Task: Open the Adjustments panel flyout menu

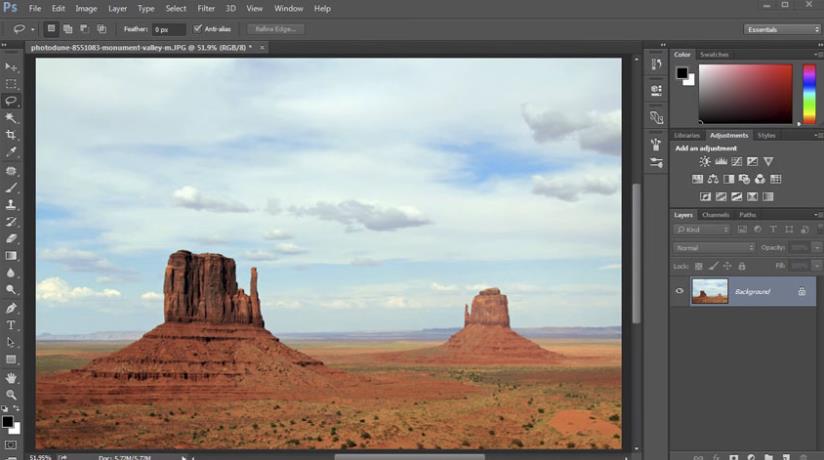Action: point(817,136)
